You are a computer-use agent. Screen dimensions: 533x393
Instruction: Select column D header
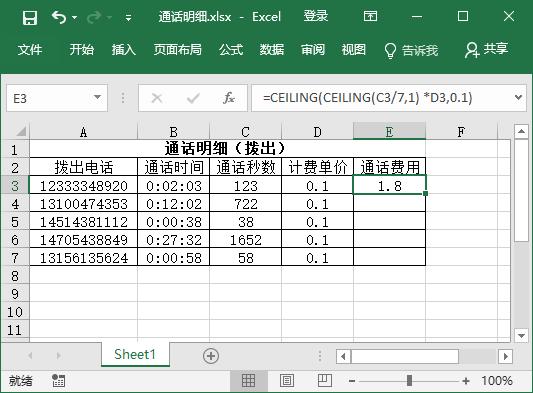[317, 132]
